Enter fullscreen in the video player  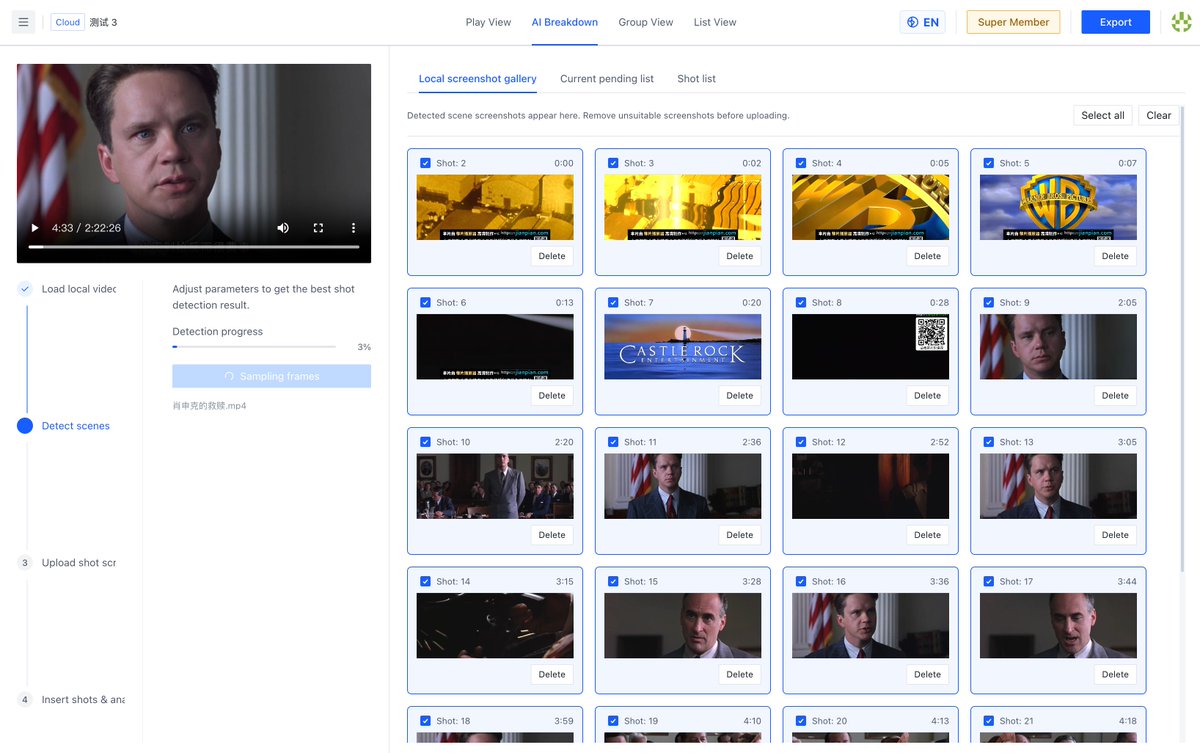click(x=318, y=228)
